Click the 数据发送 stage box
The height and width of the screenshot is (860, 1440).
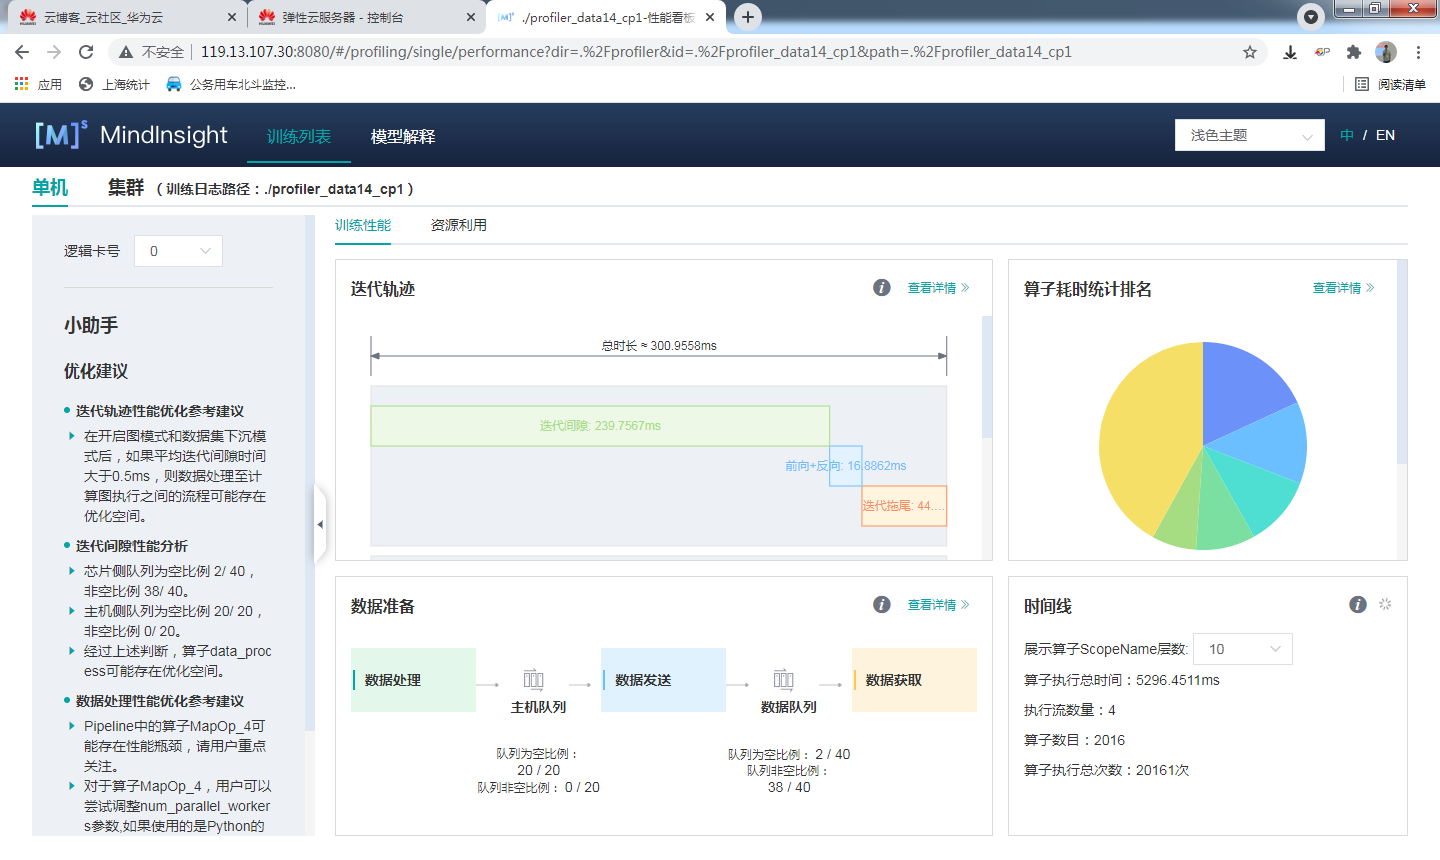tap(663, 680)
